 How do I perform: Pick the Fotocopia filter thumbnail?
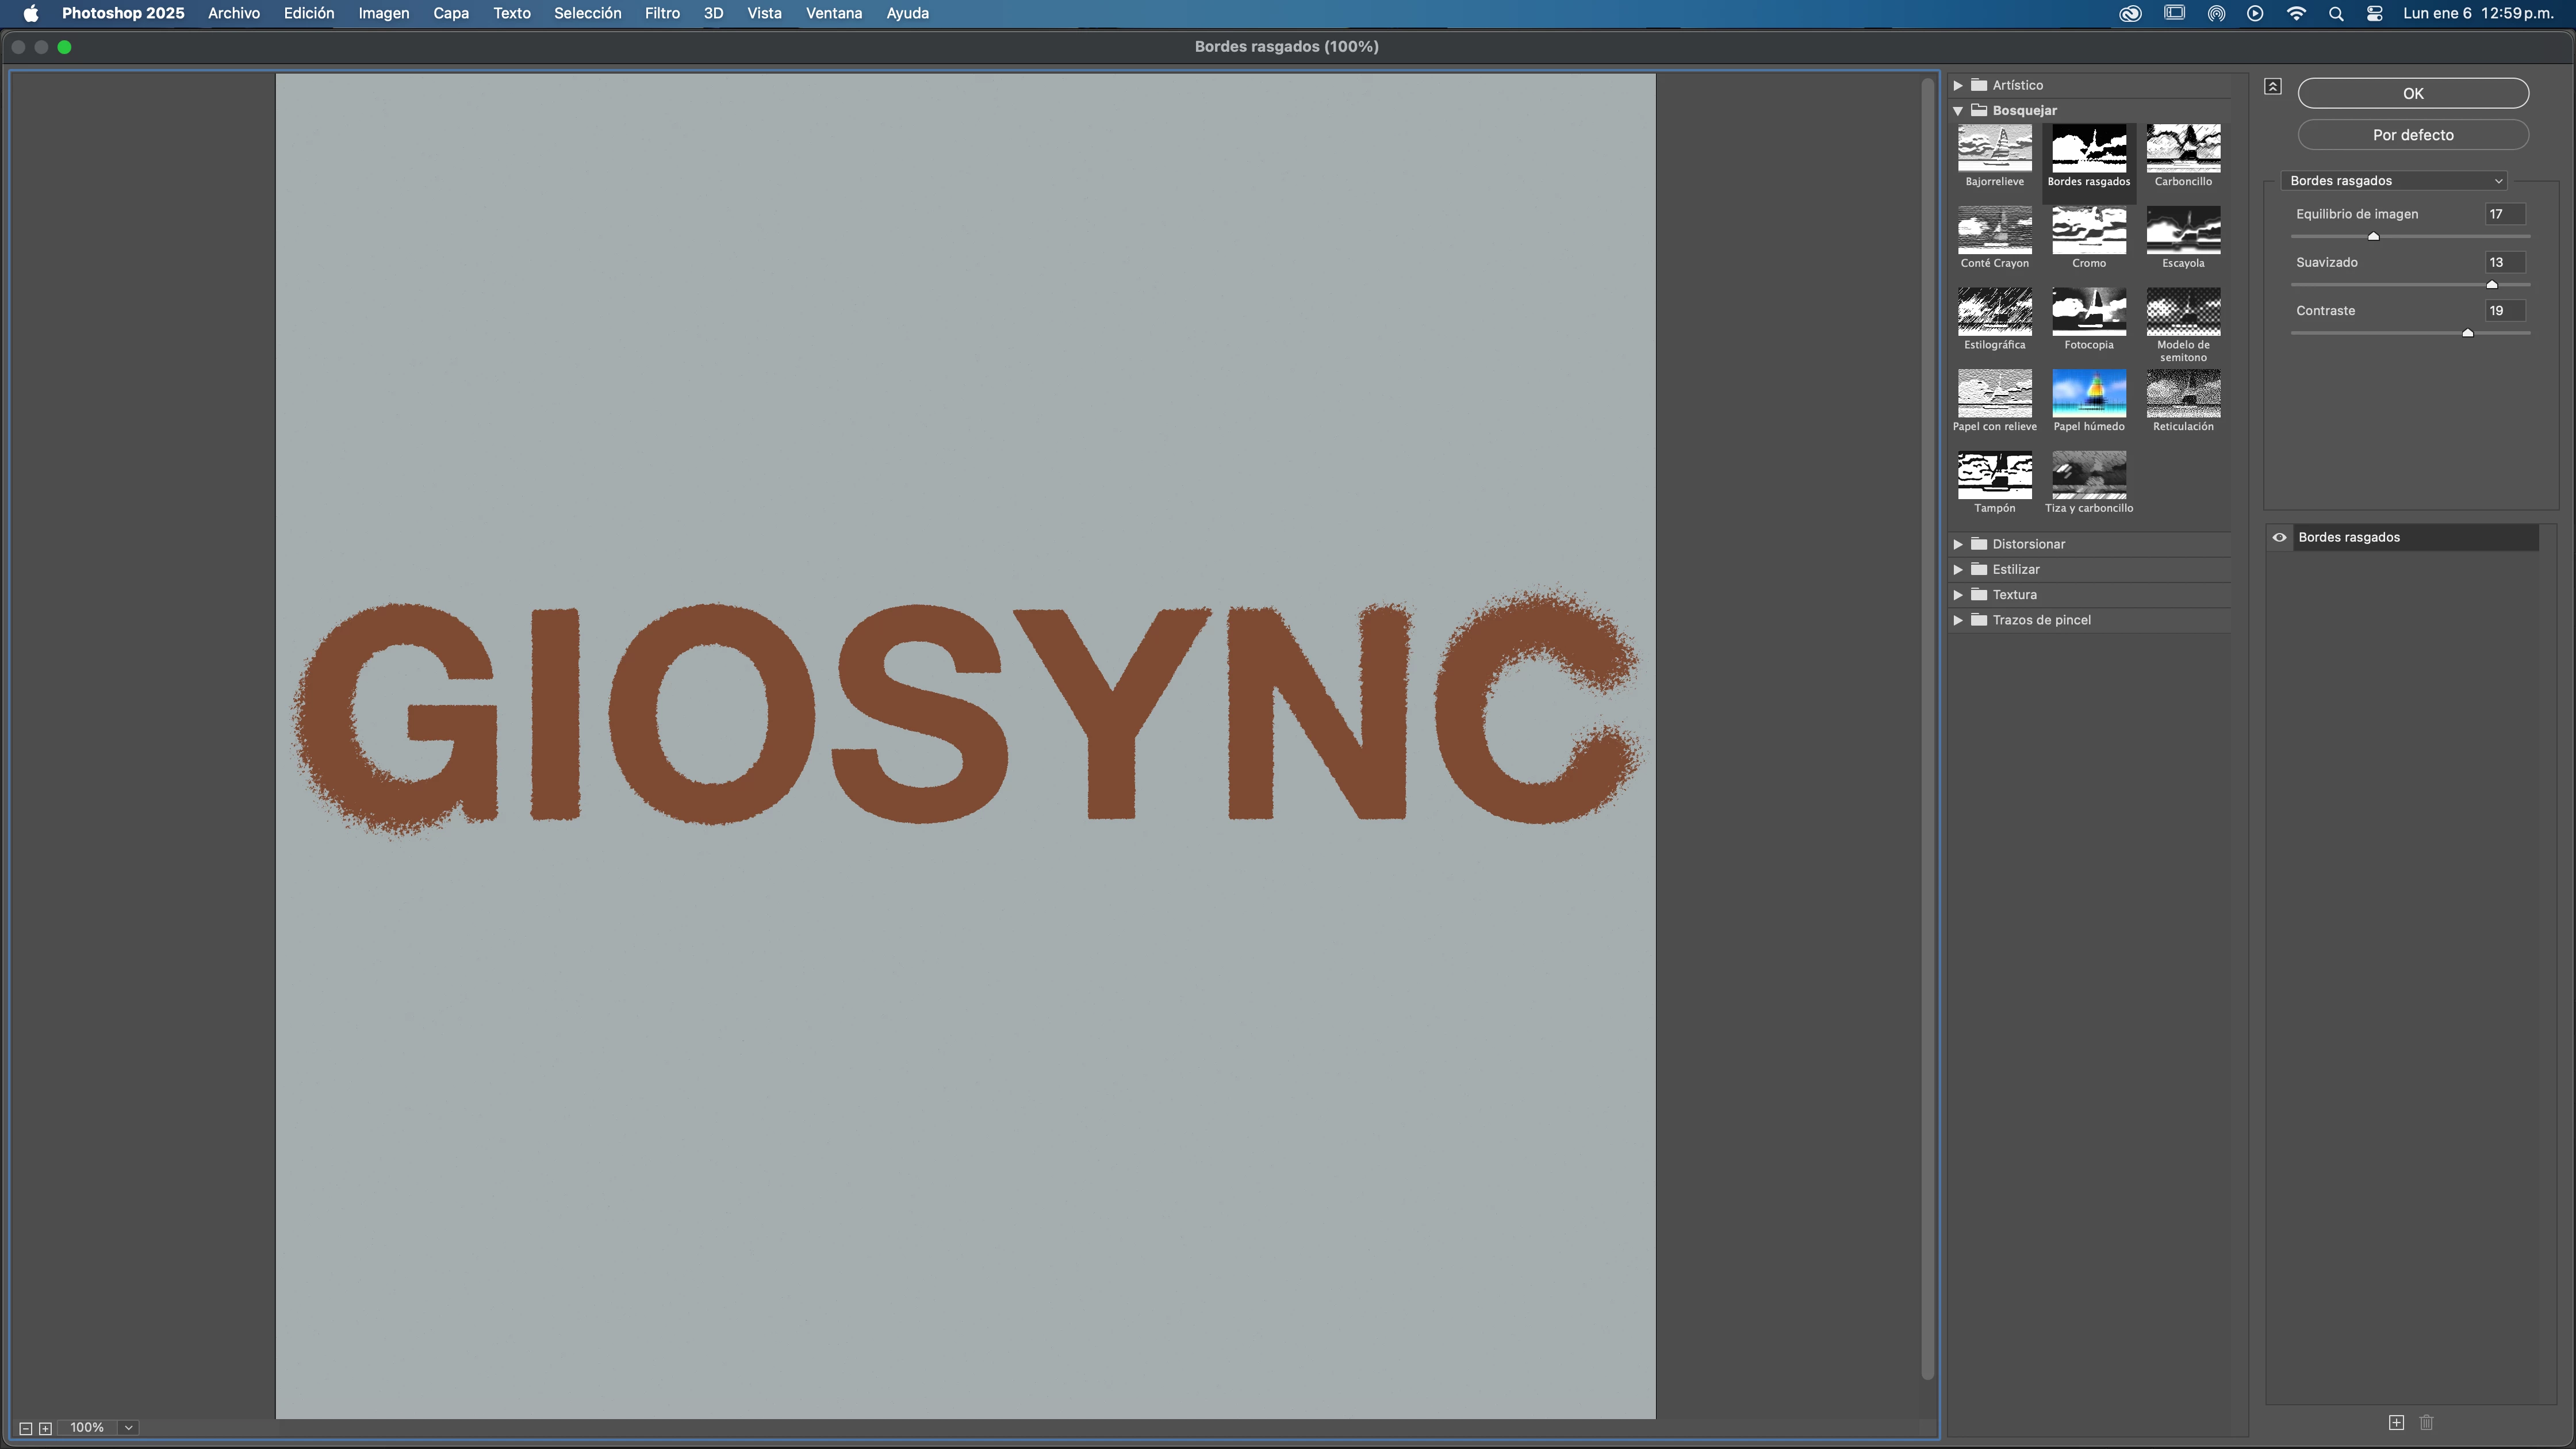click(x=2089, y=312)
